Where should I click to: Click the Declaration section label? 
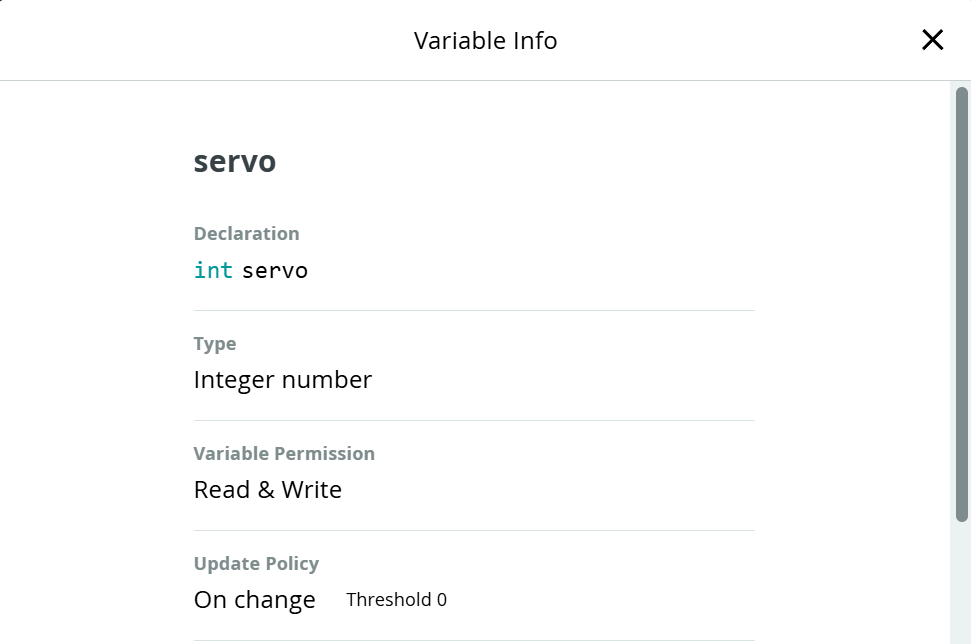point(246,233)
